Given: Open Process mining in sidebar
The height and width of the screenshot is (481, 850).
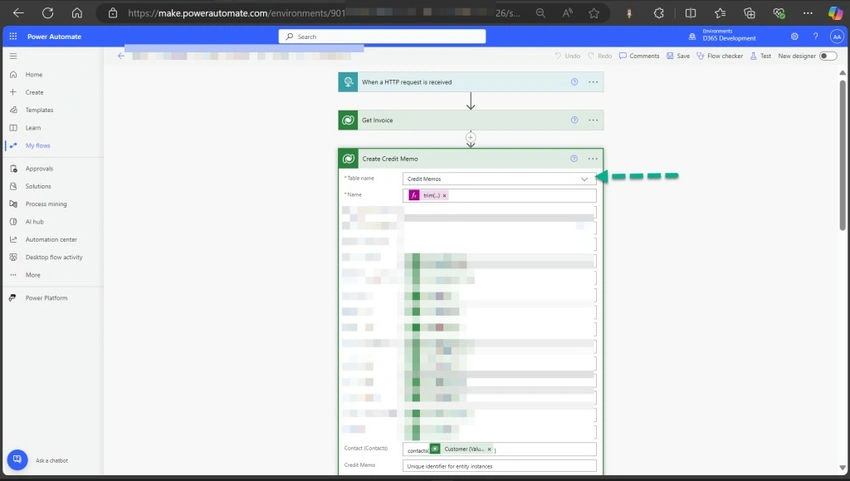Looking at the screenshot, I should [x=46, y=204].
